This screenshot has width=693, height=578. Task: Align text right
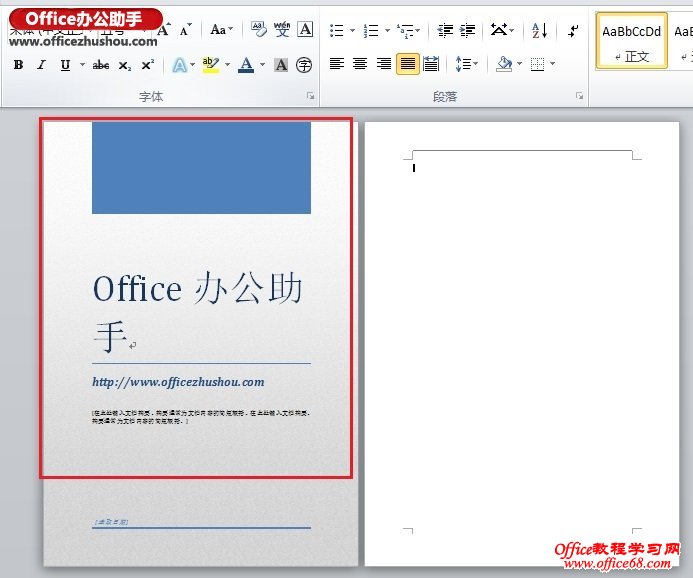point(384,64)
